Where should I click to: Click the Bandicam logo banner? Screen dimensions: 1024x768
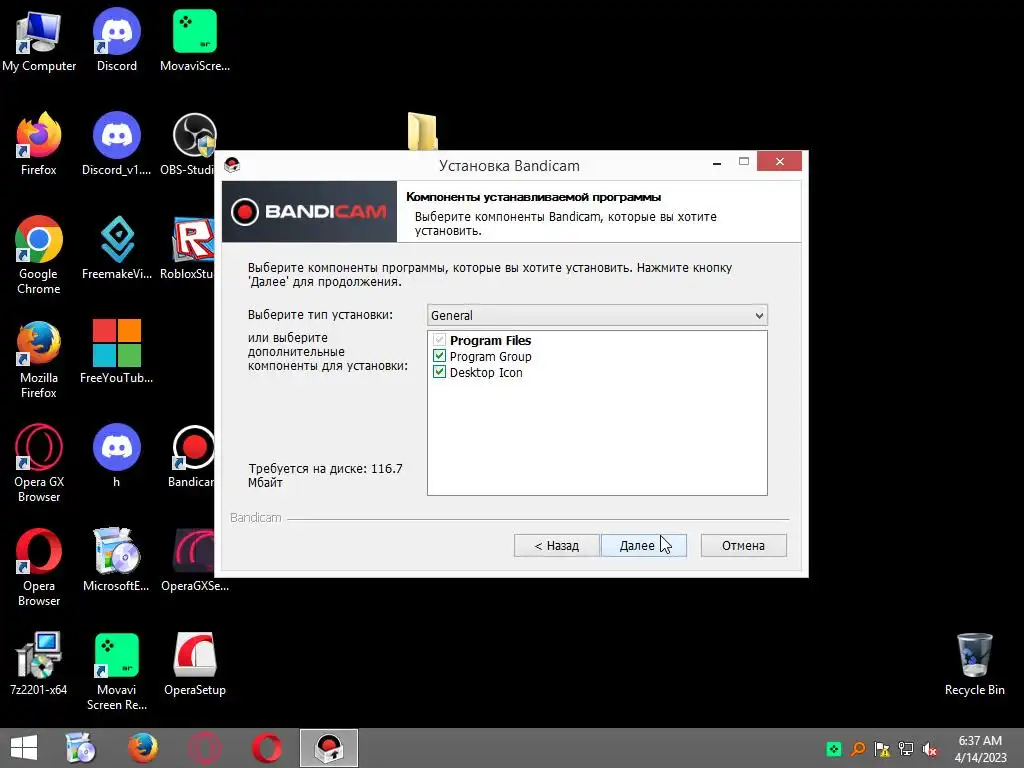(x=309, y=212)
